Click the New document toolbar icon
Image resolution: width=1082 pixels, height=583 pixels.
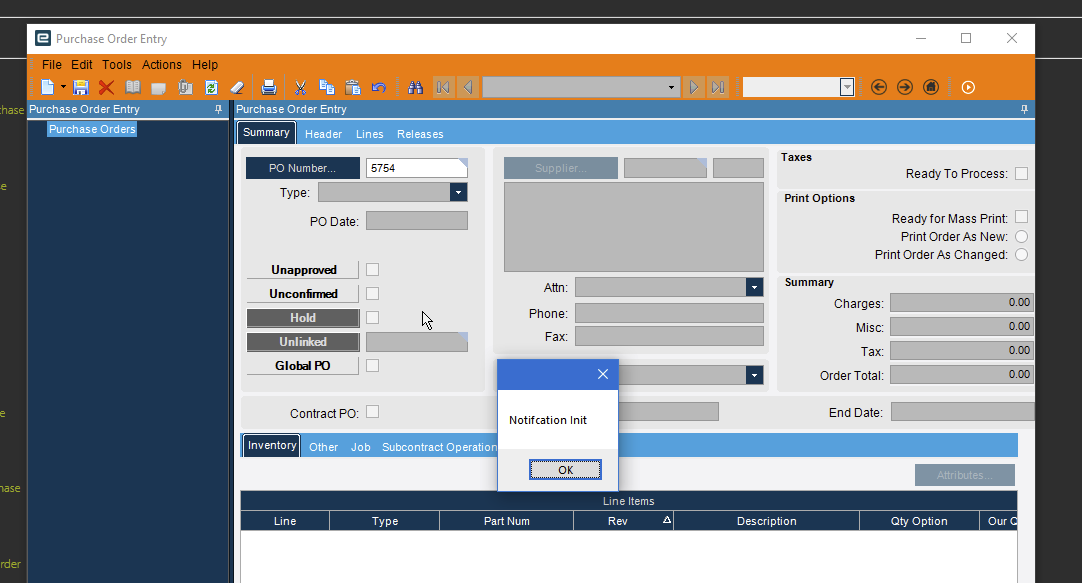(x=48, y=88)
